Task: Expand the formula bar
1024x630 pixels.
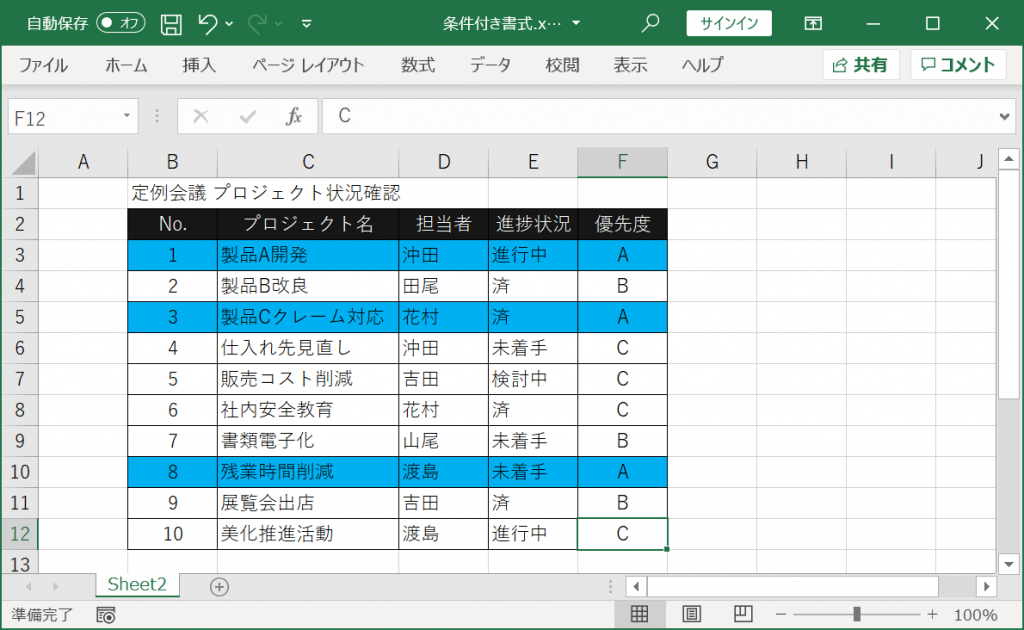Action: click(x=1004, y=117)
